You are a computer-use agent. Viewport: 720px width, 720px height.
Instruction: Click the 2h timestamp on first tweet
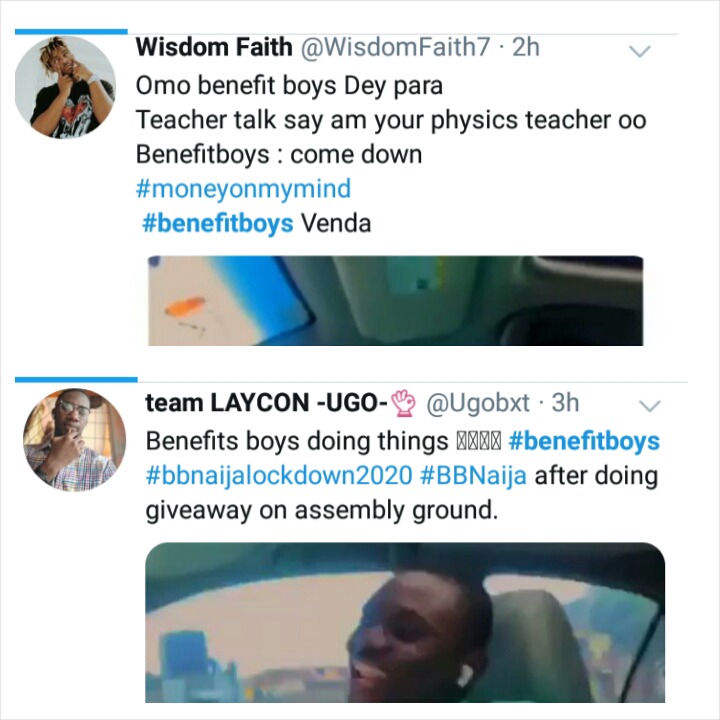click(526, 47)
